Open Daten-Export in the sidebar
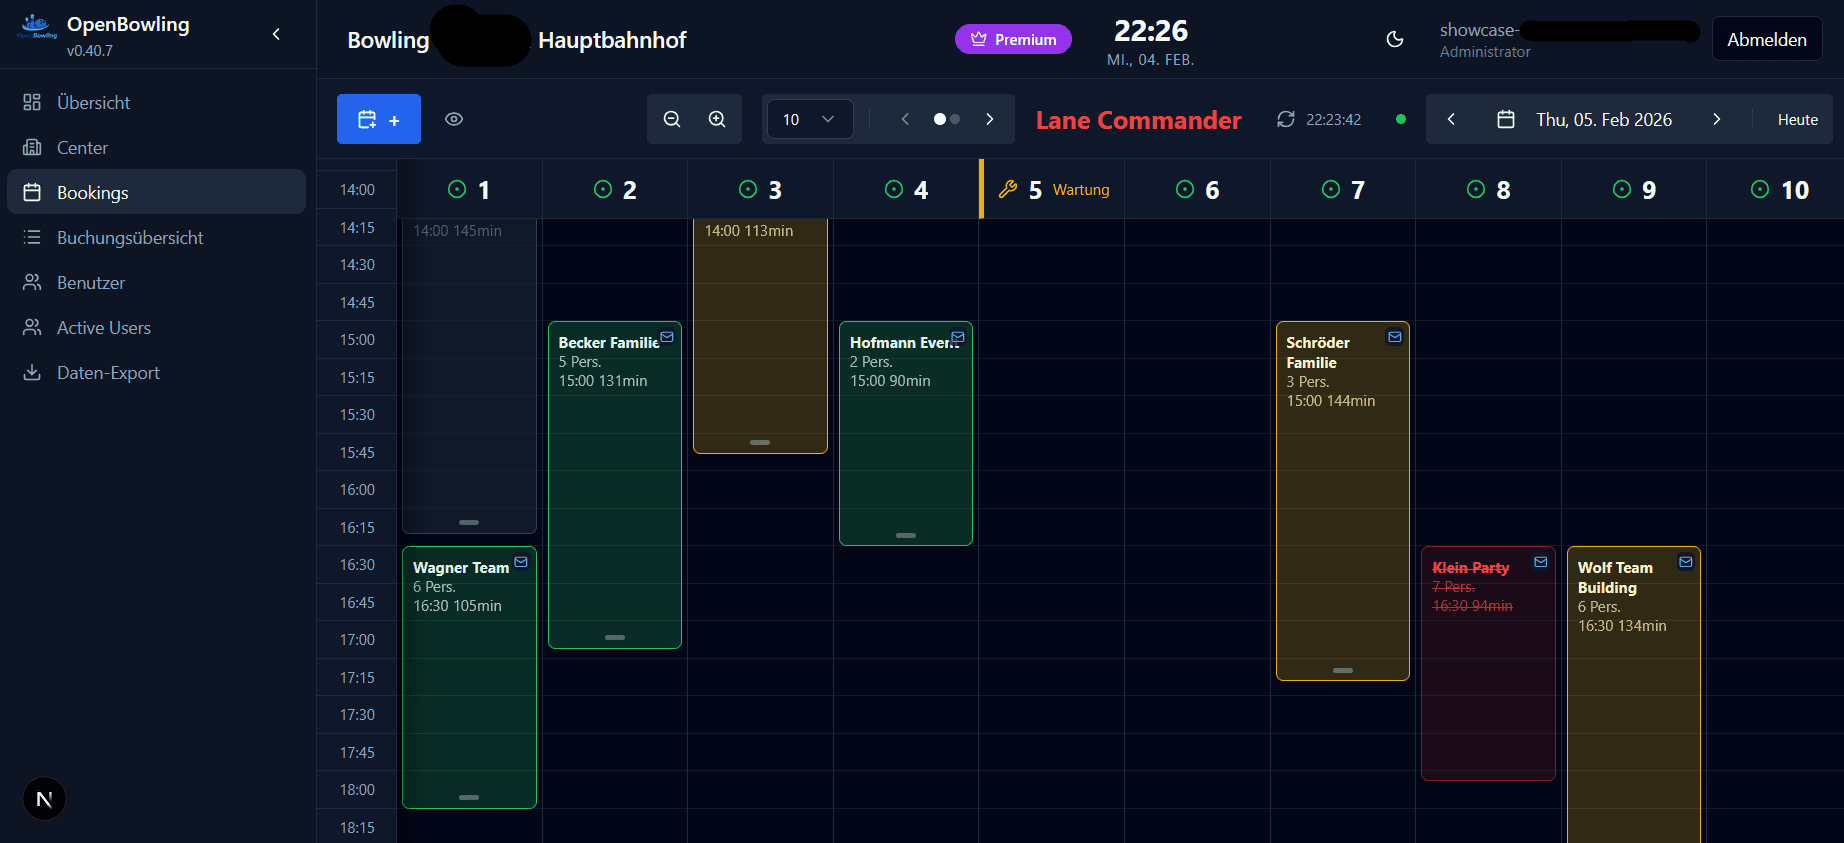Screen dimensions: 1844x843 coord(156,372)
